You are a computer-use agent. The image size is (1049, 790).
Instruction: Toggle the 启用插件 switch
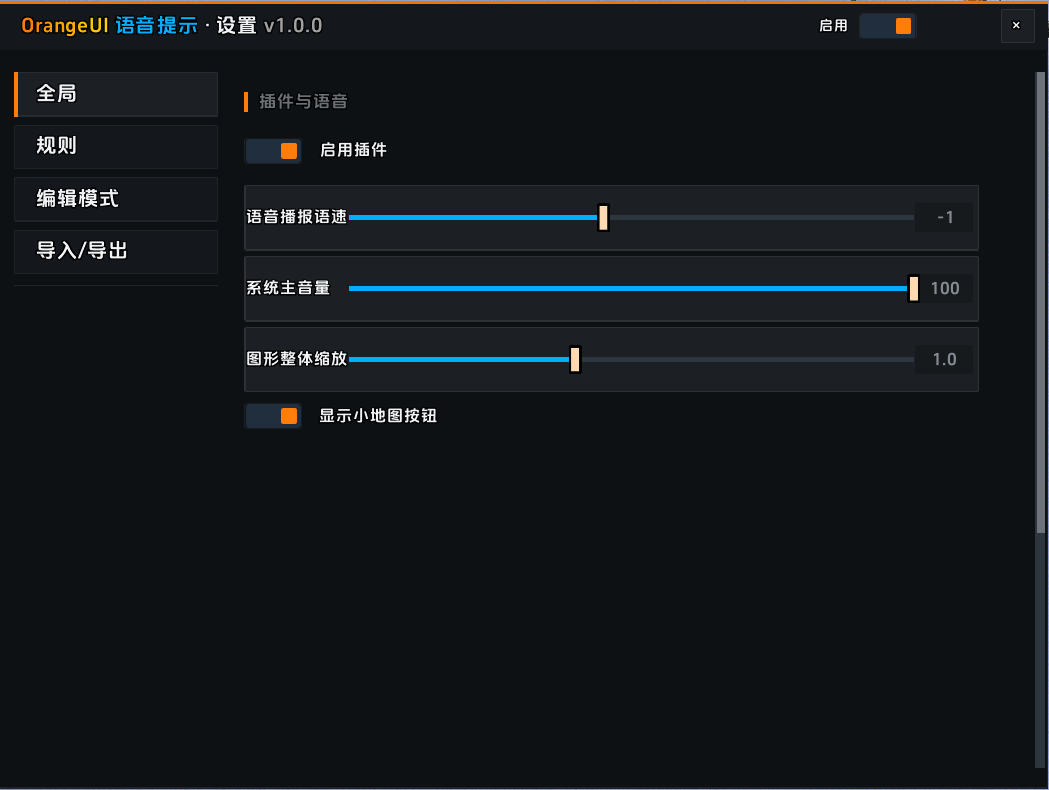coord(273,151)
